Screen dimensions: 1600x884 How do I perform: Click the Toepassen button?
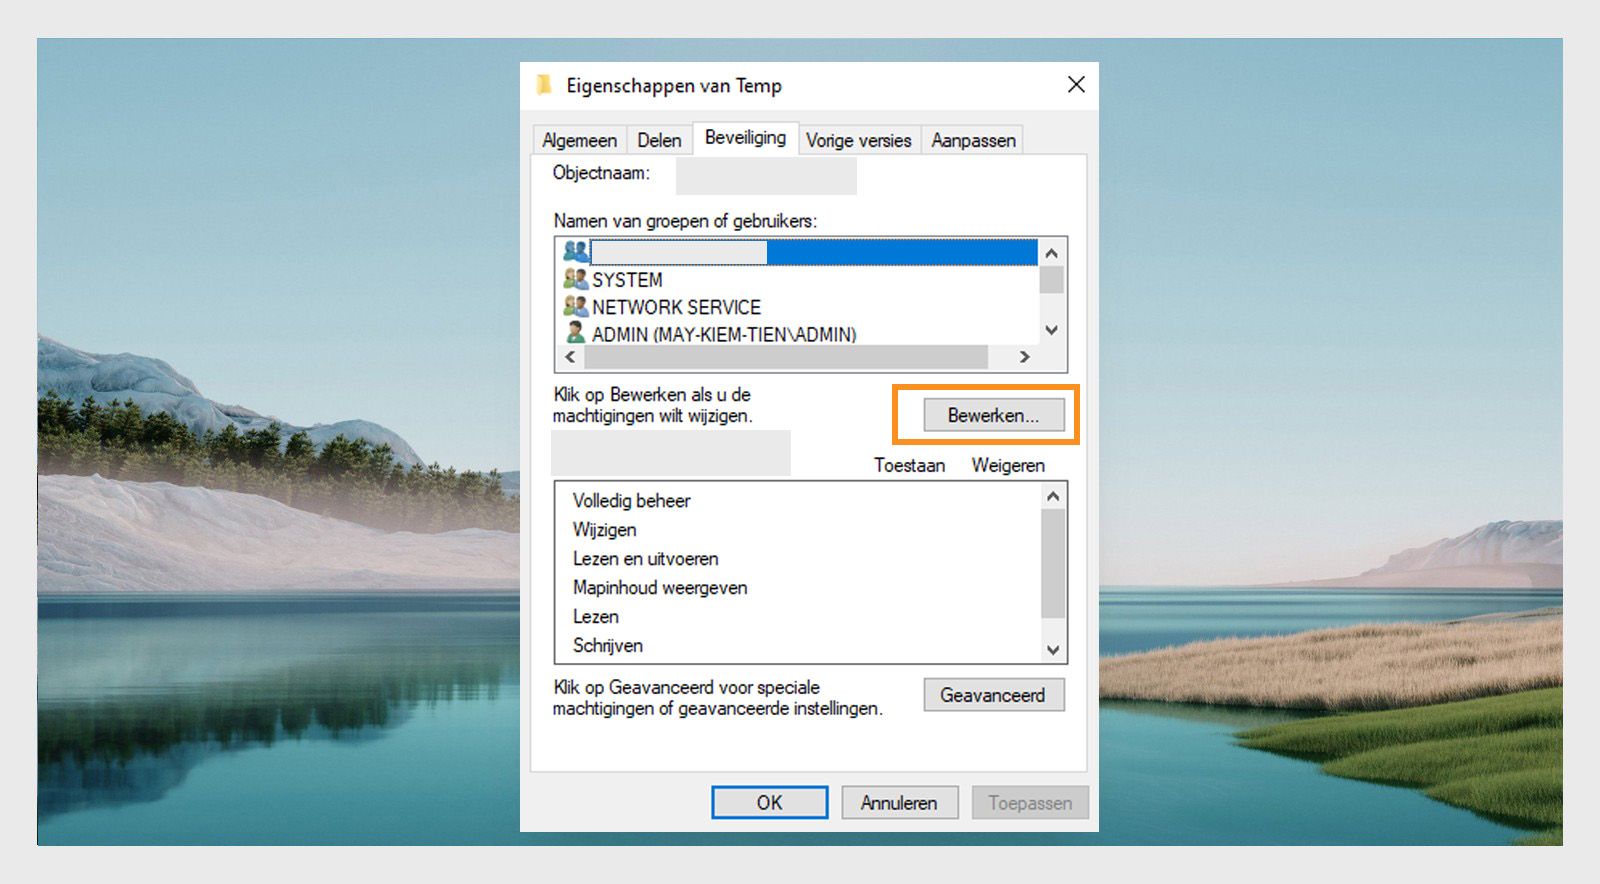[x=1030, y=802]
